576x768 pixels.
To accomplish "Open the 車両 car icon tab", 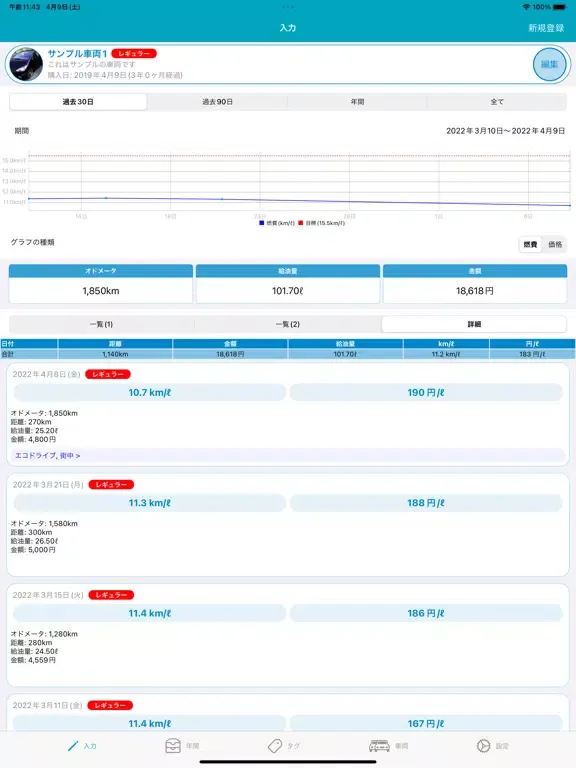I will (x=379, y=745).
